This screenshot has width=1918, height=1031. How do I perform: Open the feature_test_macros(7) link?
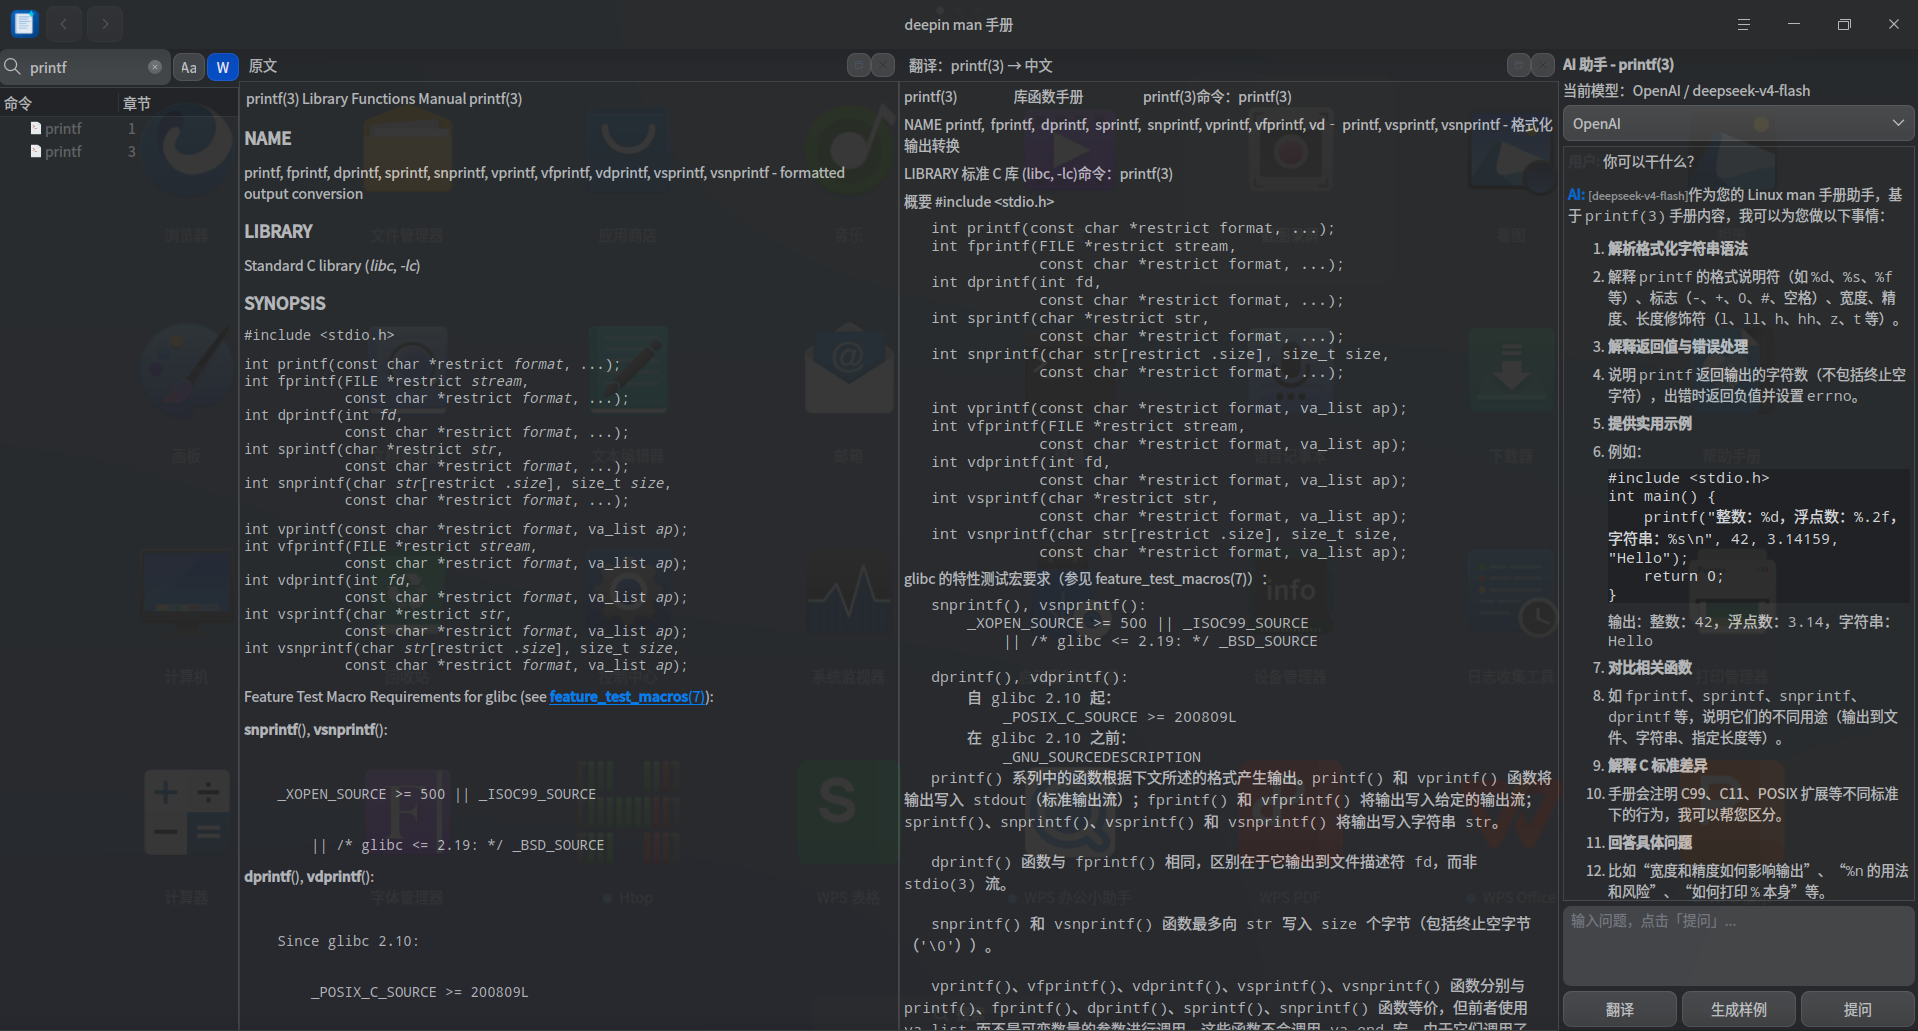(x=627, y=697)
